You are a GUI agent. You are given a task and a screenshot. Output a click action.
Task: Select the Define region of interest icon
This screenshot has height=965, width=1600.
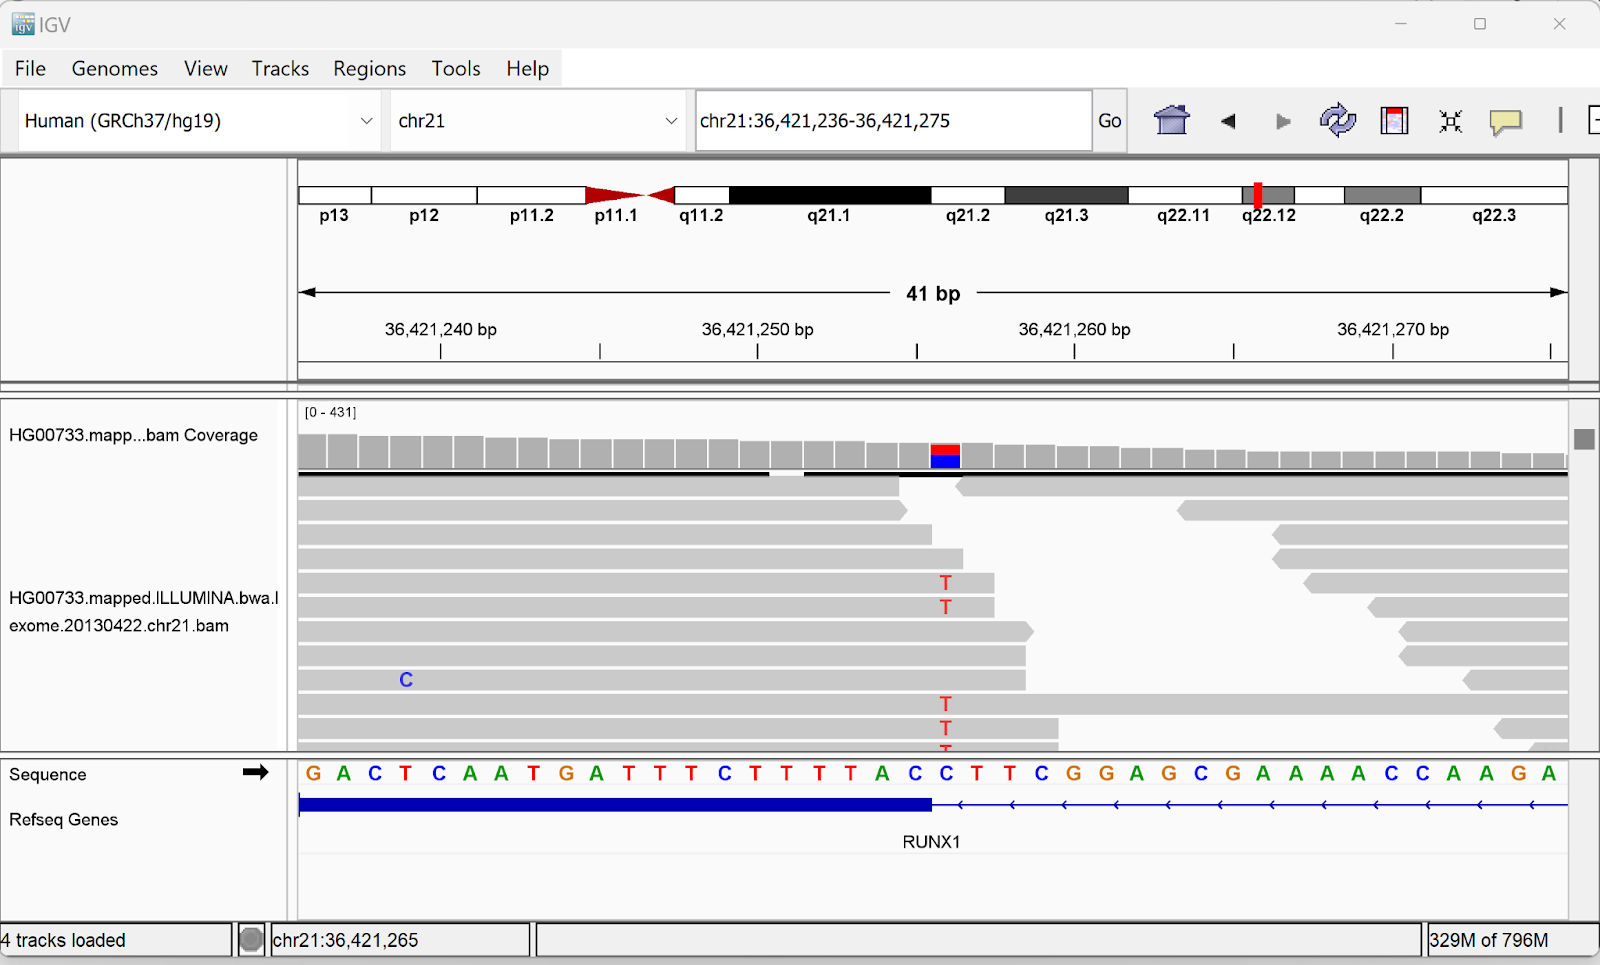1394,121
